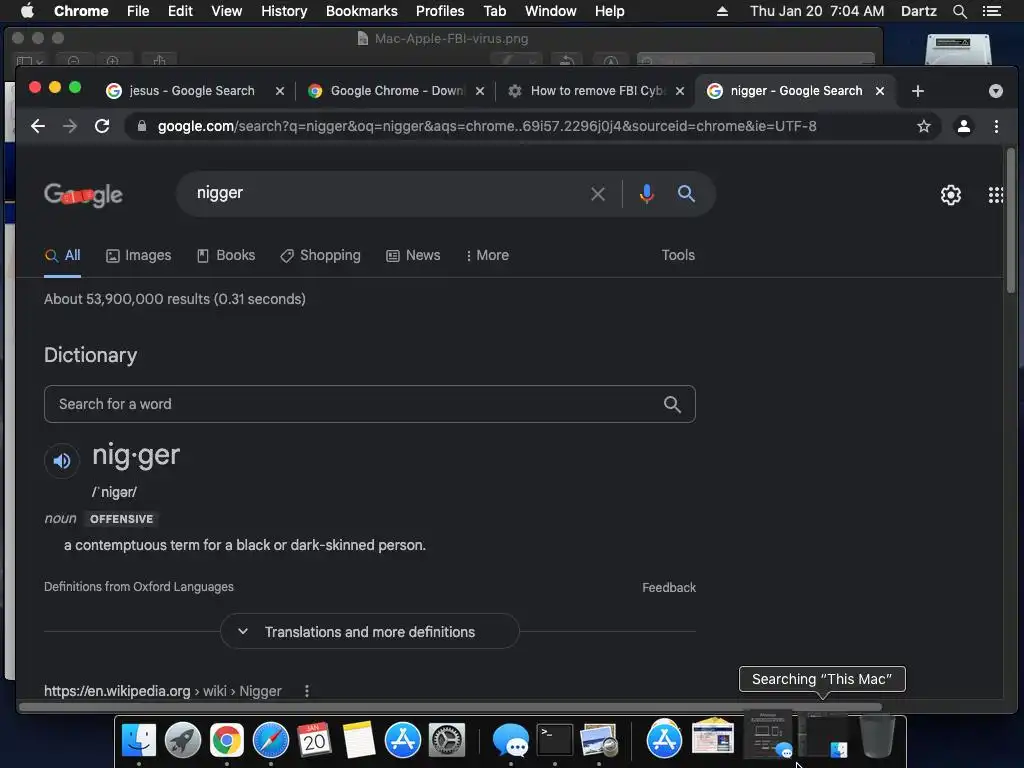Switch to 'How to remove FBI Cyber' tab
The width and height of the screenshot is (1024, 768).
click(x=596, y=91)
